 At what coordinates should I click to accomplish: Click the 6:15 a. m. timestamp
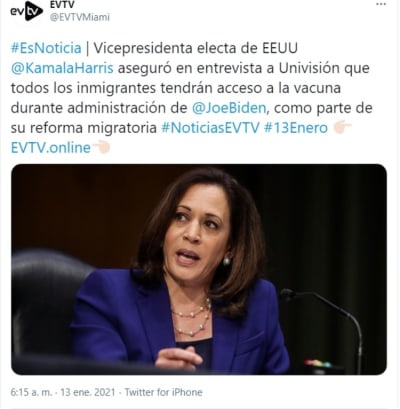pyautogui.click(x=31, y=392)
